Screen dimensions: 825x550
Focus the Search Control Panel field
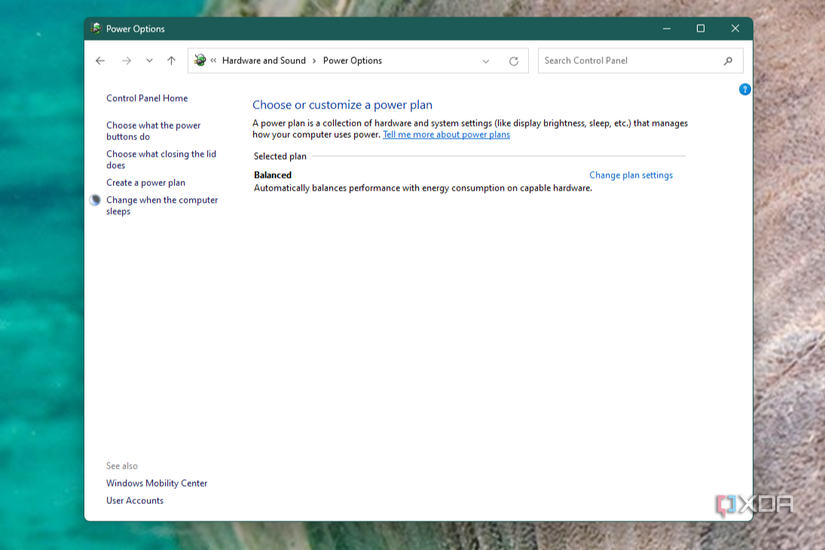point(630,61)
